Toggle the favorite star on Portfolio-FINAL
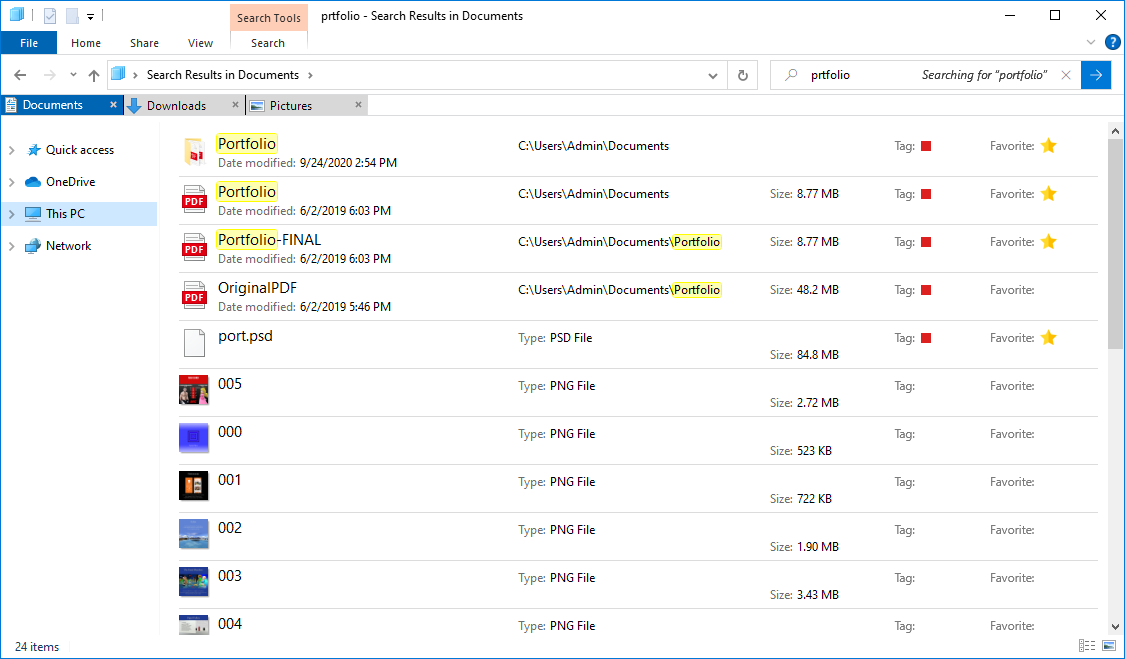The image size is (1125, 659). 1048,242
